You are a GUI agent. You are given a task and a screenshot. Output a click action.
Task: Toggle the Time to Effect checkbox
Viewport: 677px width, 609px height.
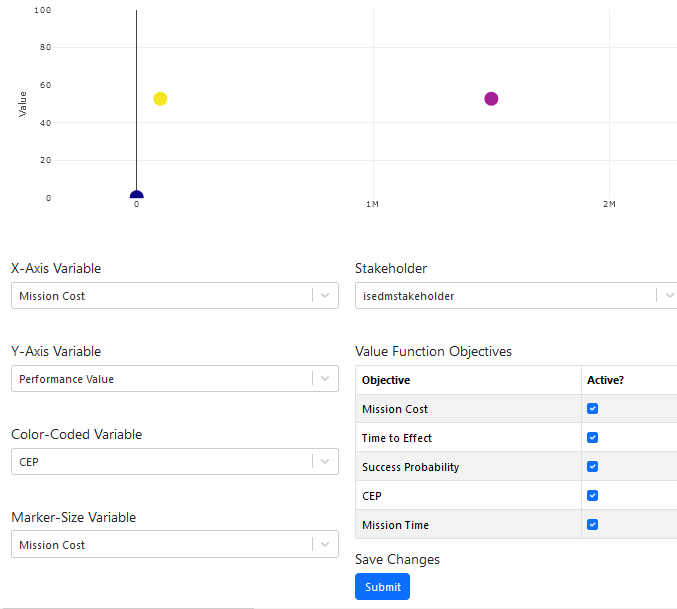point(592,438)
